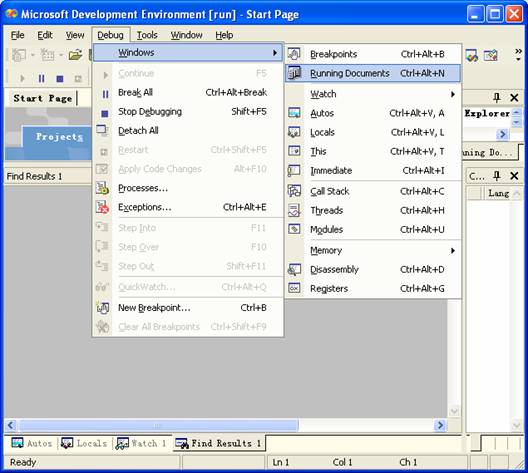Click the horizontal scrollbar thumb in Find Results
Image resolution: width=528 pixels, height=473 pixels.
point(159,425)
